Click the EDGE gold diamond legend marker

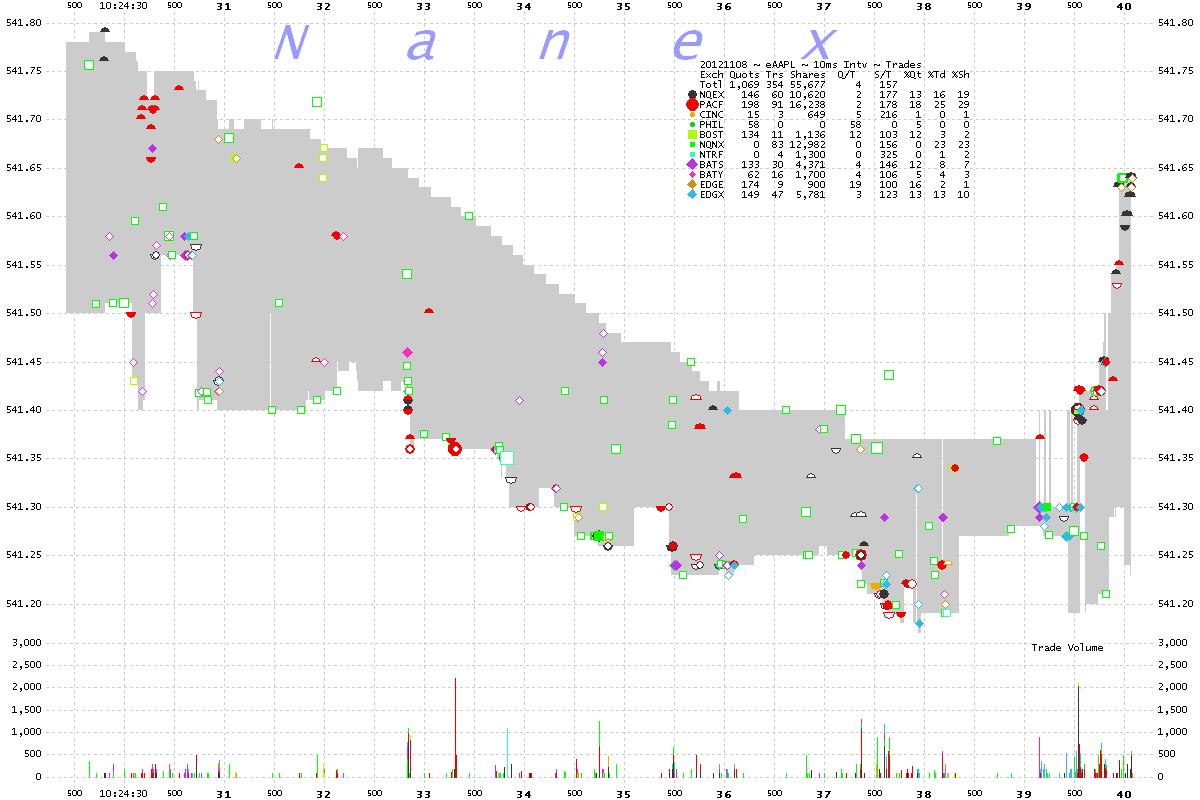click(x=691, y=184)
